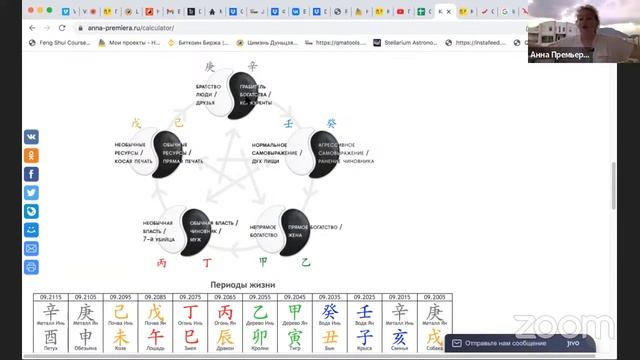Open the https://instafeed bookmark
The height and width of the screenshot is (360, 640).
pos(476,42)
